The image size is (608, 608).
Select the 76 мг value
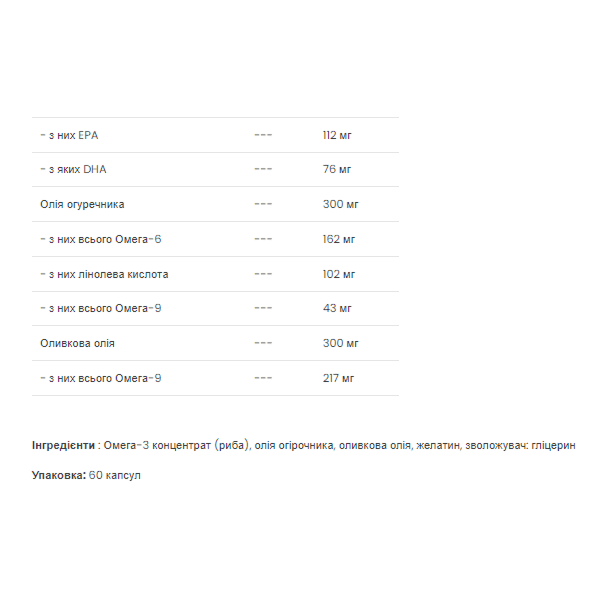337,169
